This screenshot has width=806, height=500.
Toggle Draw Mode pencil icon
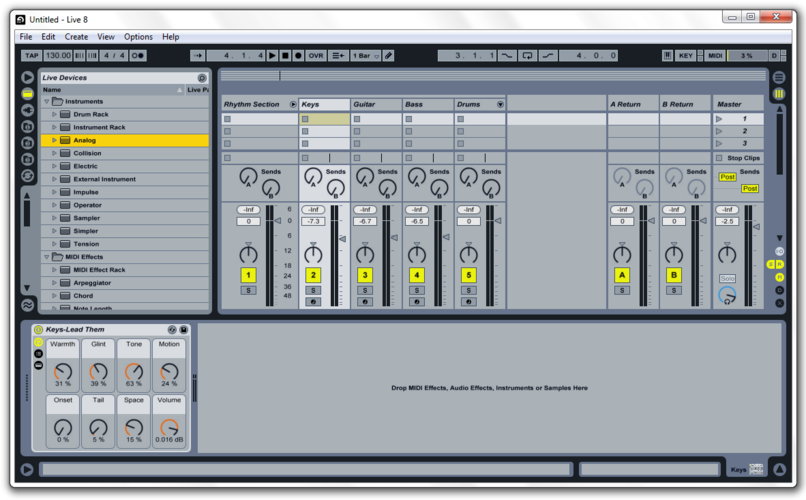pyautogui.click(x=389, y=55)
